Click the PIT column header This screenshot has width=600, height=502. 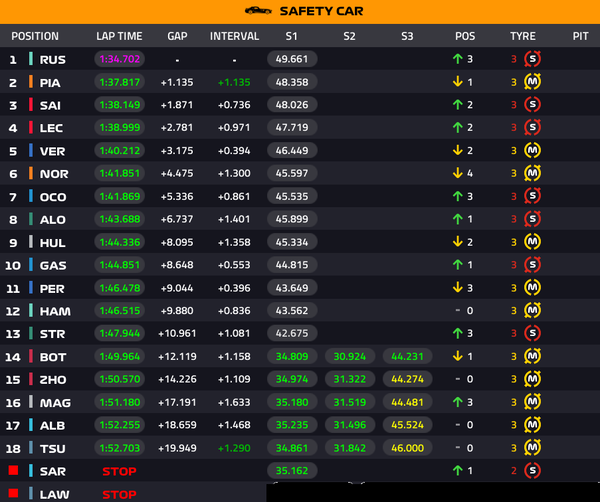580,36
